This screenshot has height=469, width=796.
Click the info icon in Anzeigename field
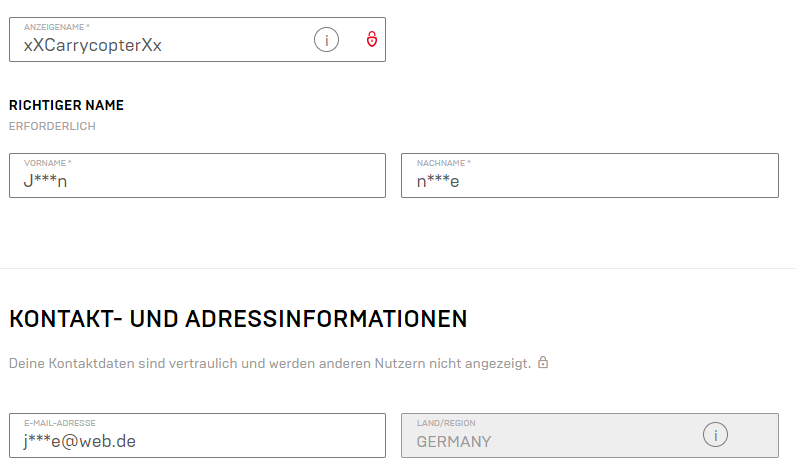pos(326,40)
